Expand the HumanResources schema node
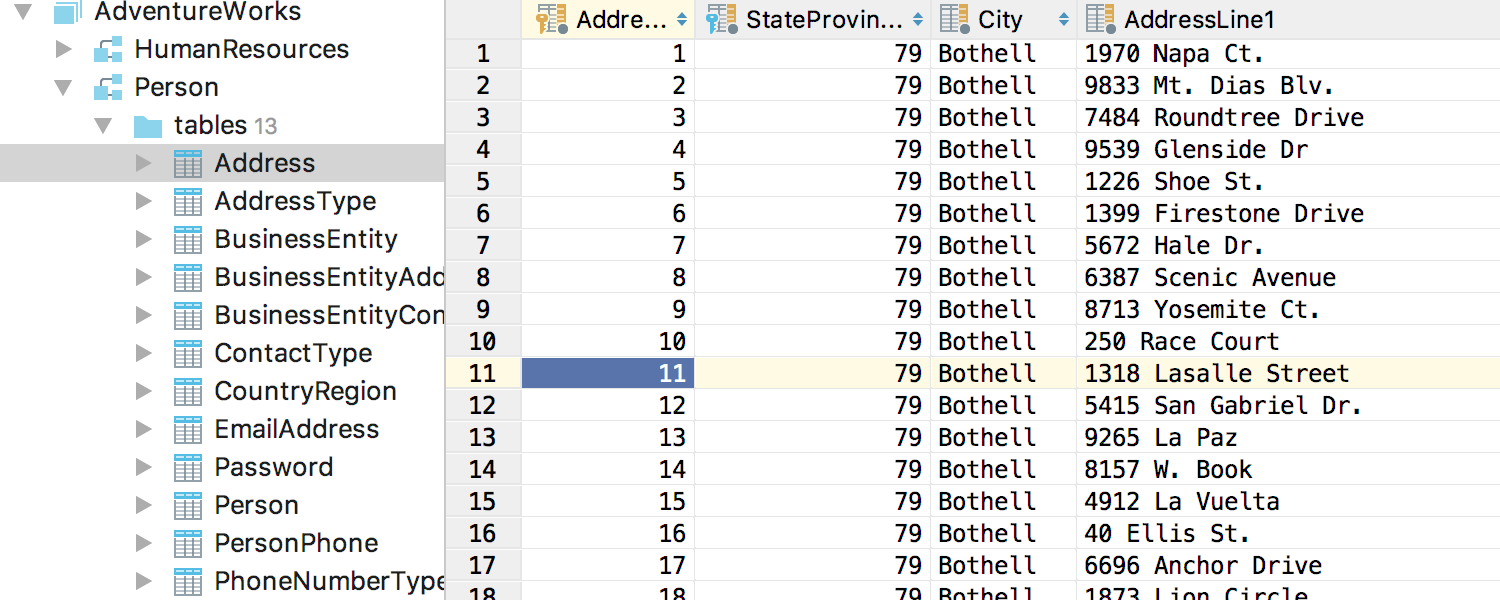Image resolution: width=1500 pixels, height=600 pixels. tap(64, 49)
